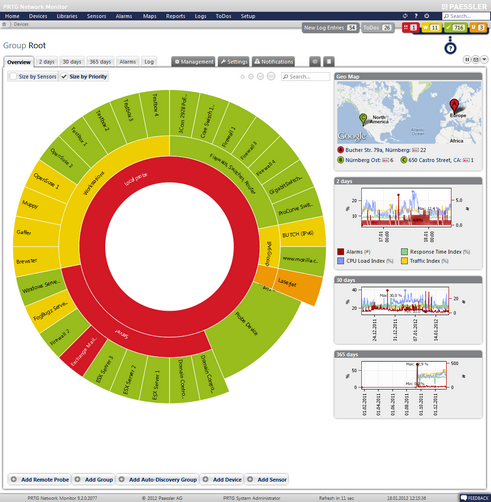The image size is (491, 502).
Task: Switch to the 30 days tab
Action: coord(72,62)
